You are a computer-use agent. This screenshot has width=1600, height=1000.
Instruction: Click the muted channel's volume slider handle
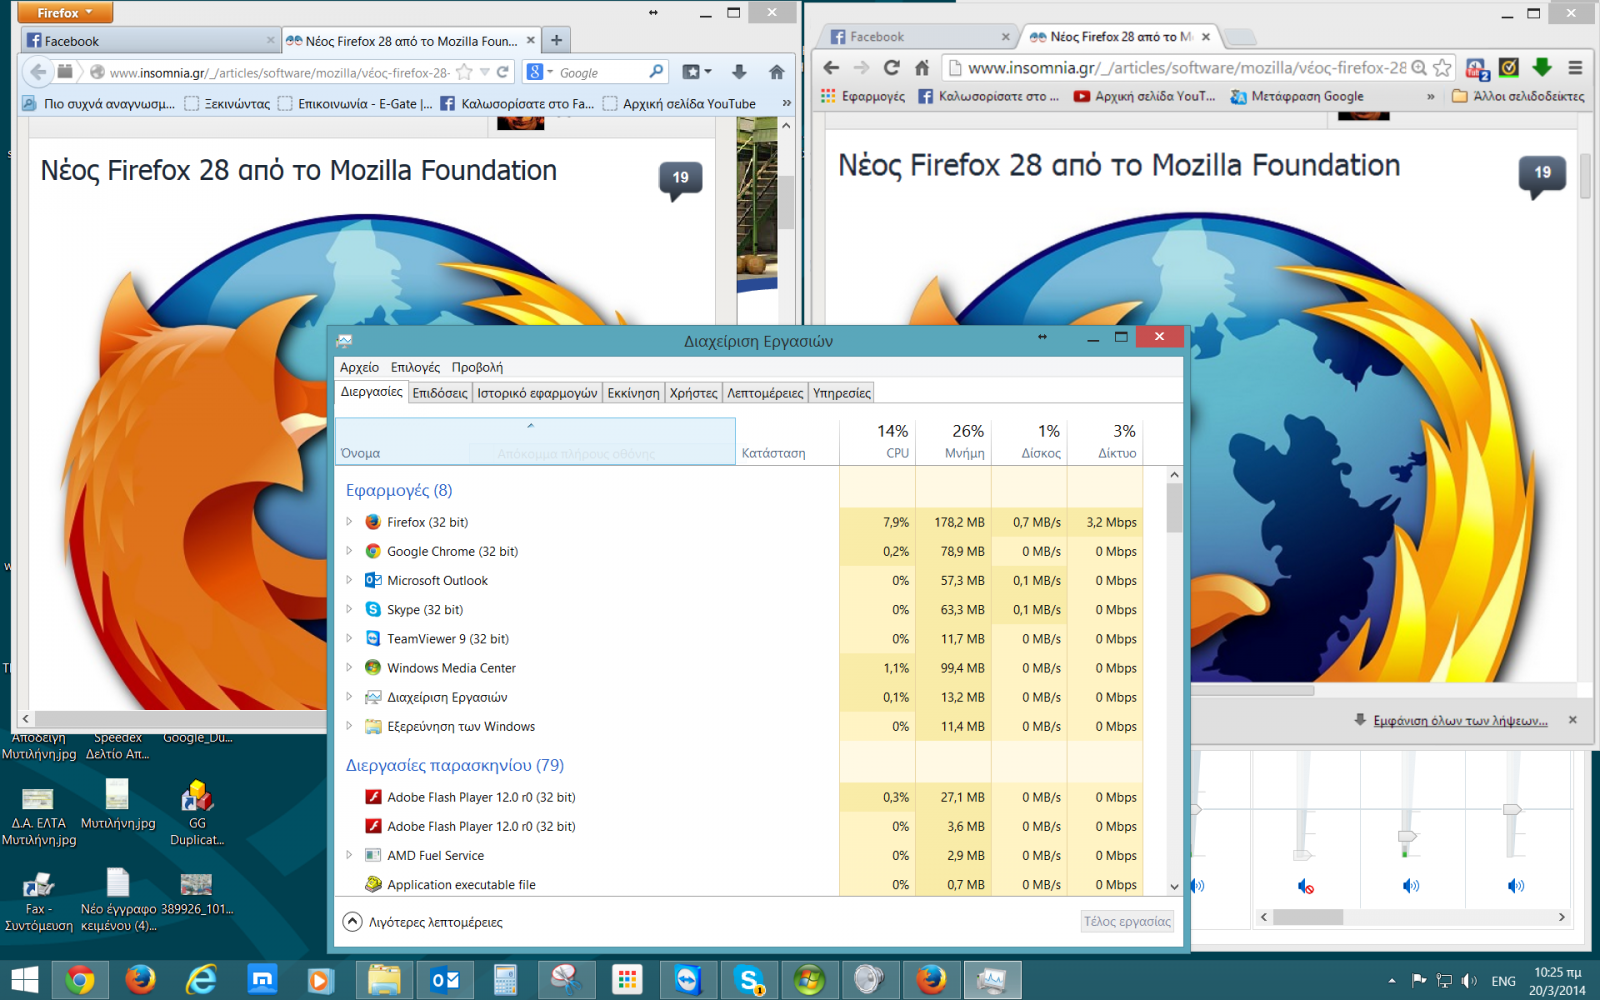(x=1302, y=855)
